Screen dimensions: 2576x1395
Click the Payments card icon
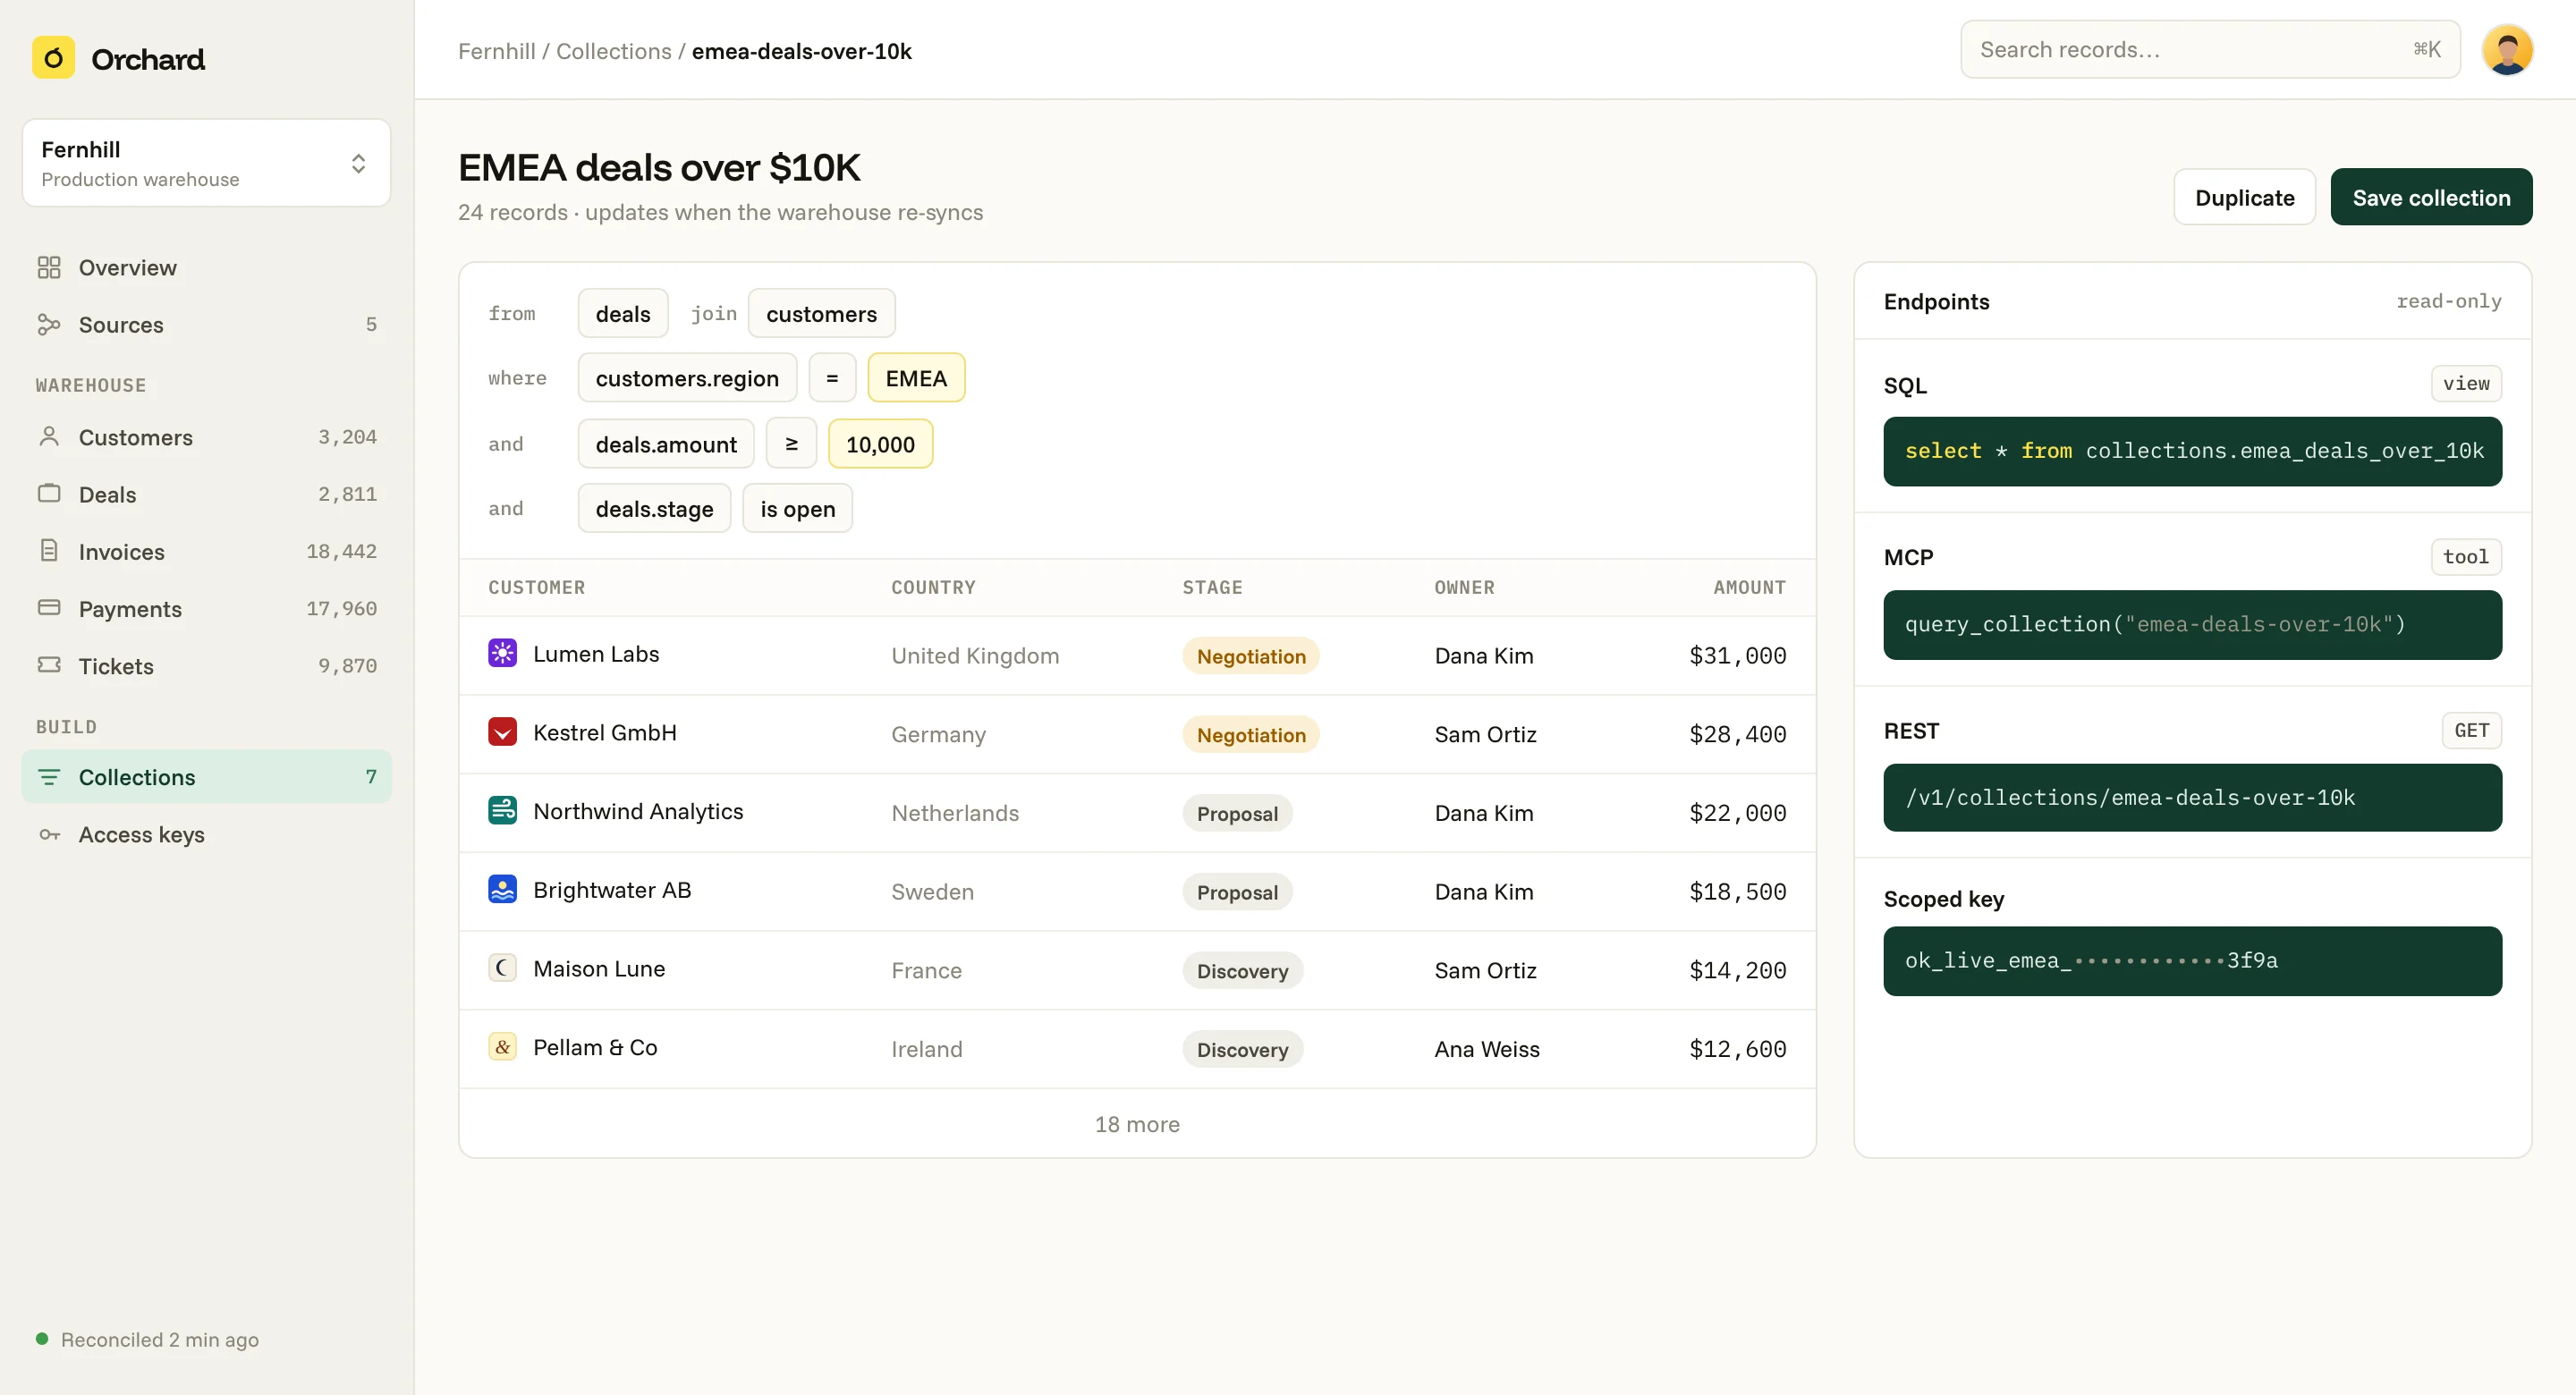pyautogui.click(x=49, y=607)
